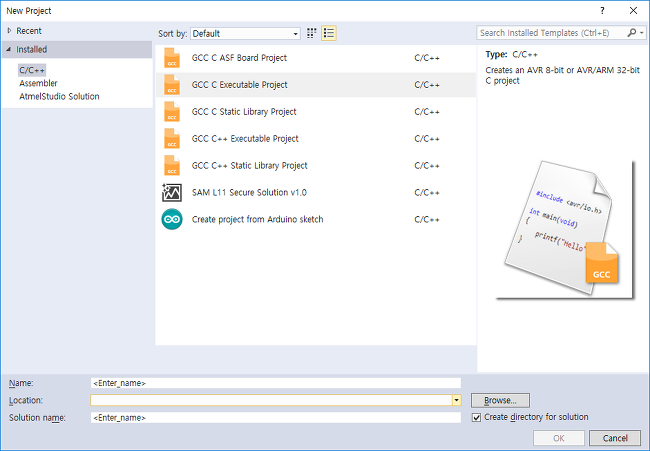Select AtmelStudio Solution category
The image size is (650, 451).
(x=59, y=97)
